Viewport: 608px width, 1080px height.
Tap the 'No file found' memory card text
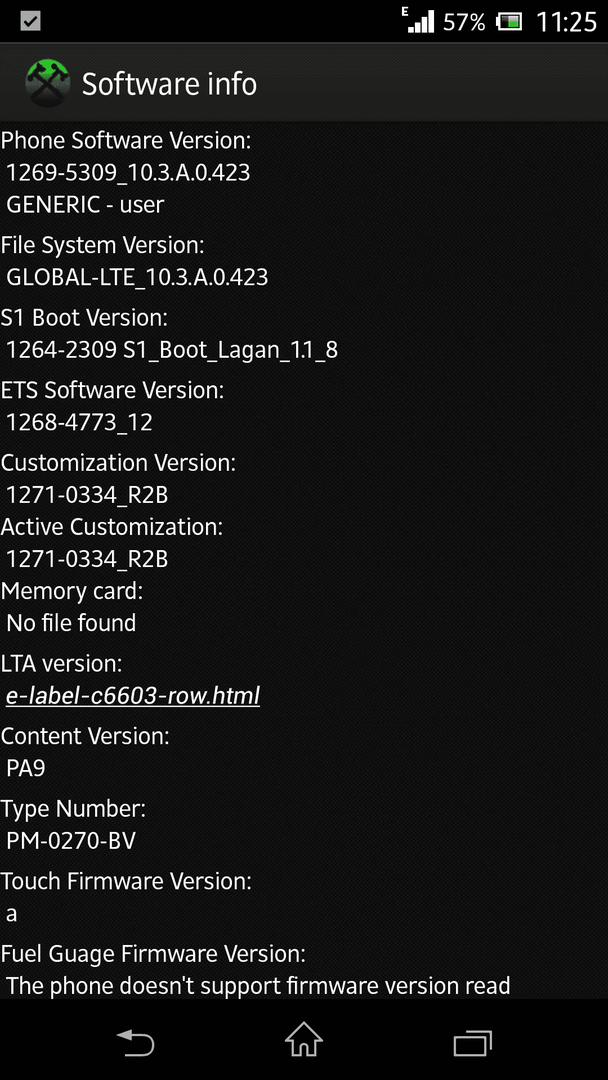[x=71, y=623]
